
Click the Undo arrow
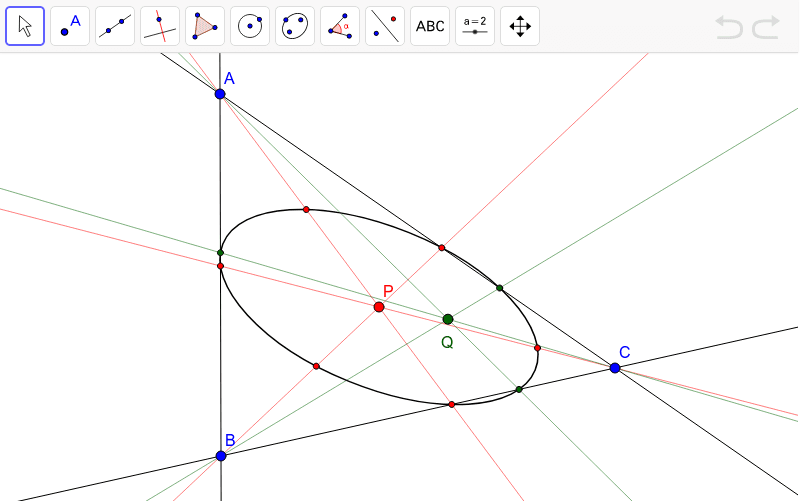pyautogui.click(x=729, y=27)
